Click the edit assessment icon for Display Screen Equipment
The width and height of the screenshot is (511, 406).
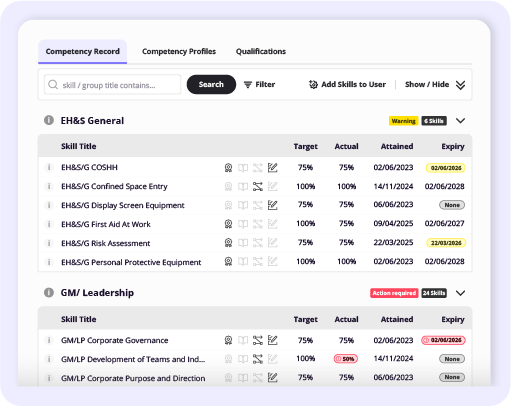(x=273, y=205)
